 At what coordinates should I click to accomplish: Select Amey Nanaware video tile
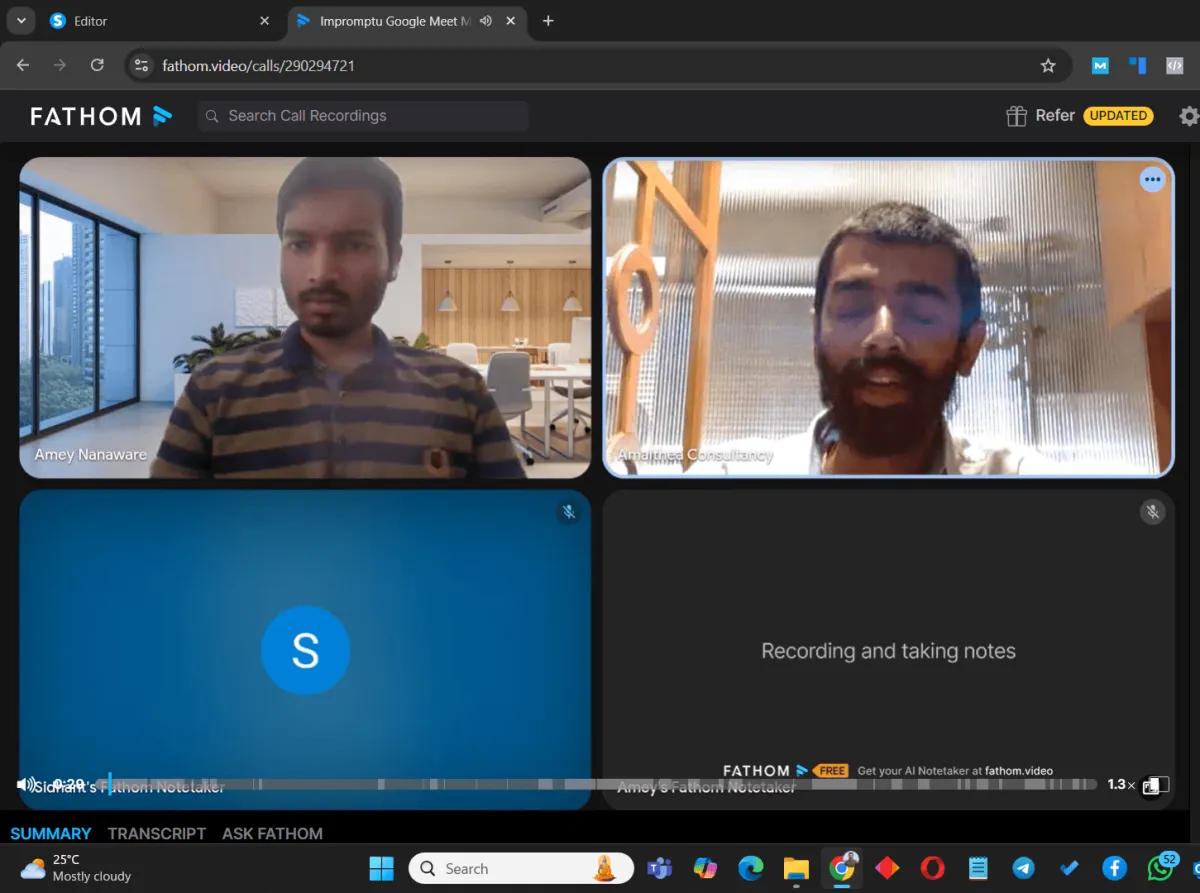pos(305,317)
